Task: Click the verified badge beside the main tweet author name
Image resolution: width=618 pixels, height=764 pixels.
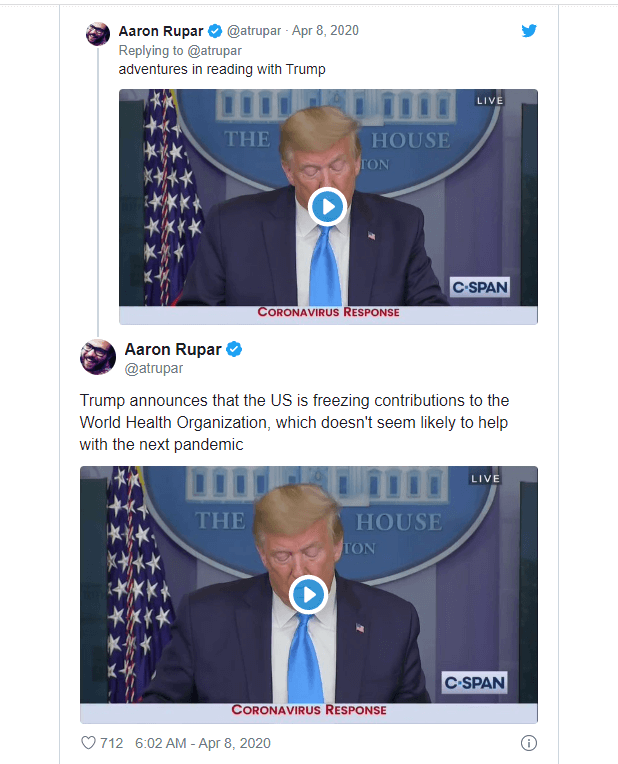Action: coord(234,349)
